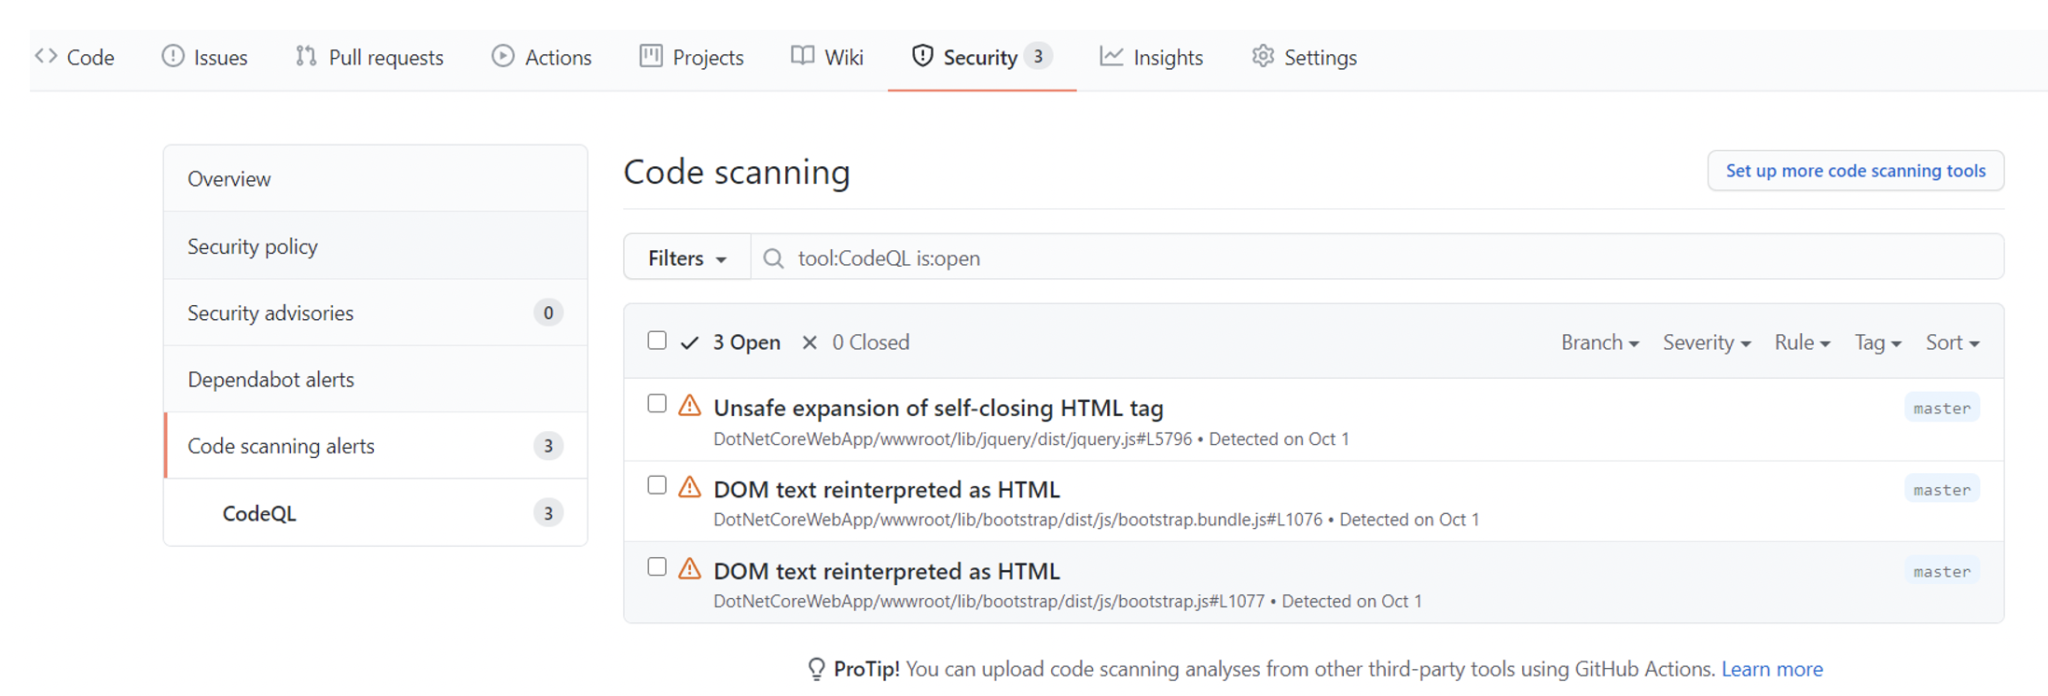Open the Sort dropdown menu
Screen dimensions: 2048x696
tap(1952, 343)
